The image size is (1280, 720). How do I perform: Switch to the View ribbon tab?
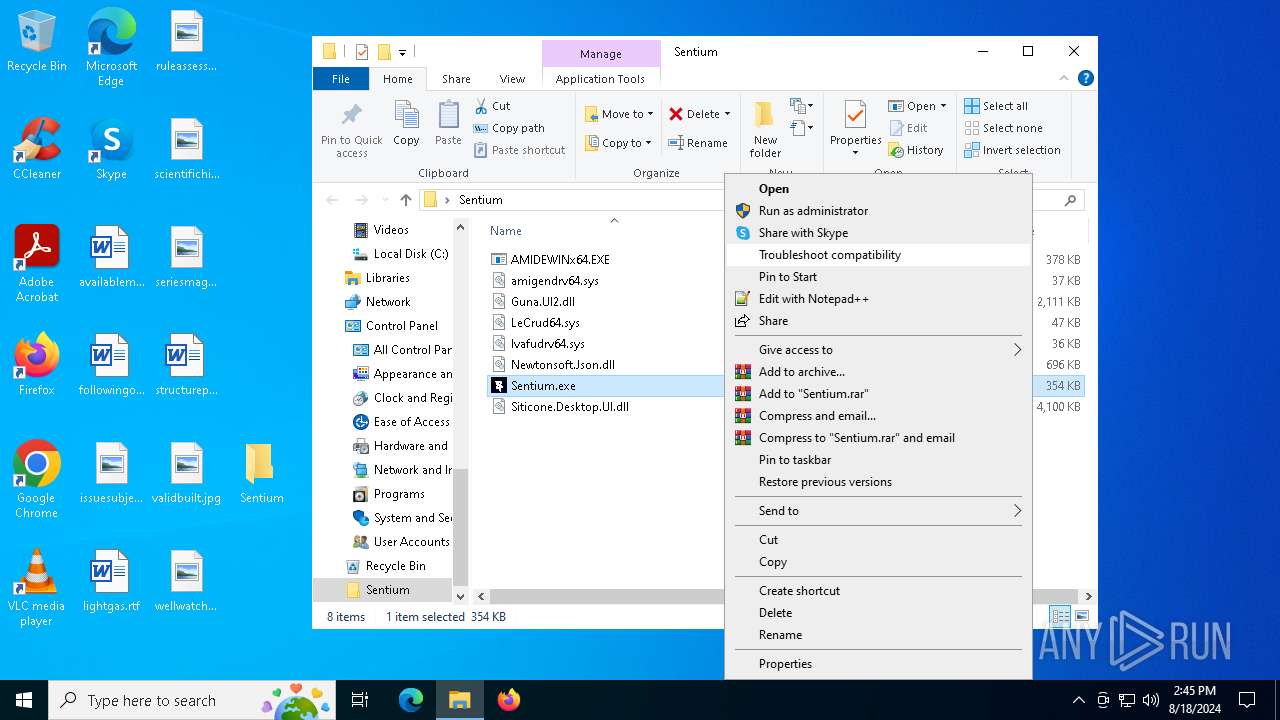pos(512,79)
